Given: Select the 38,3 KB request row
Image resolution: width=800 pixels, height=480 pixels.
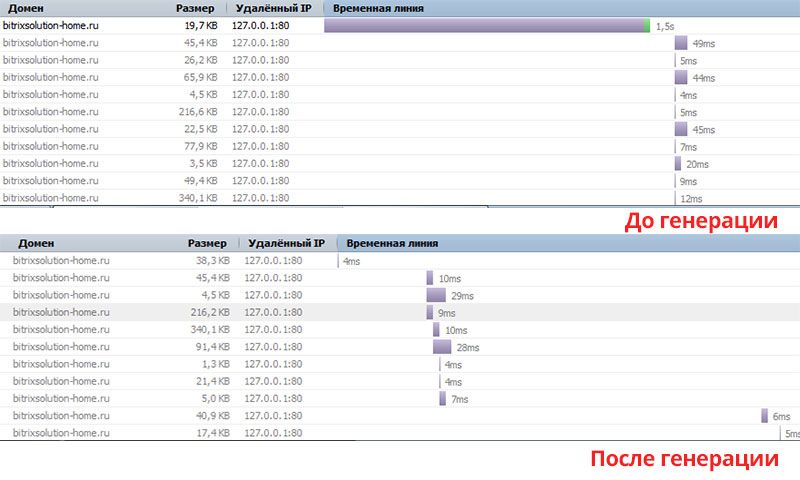Looking at the screenshot, I should 400,261.
